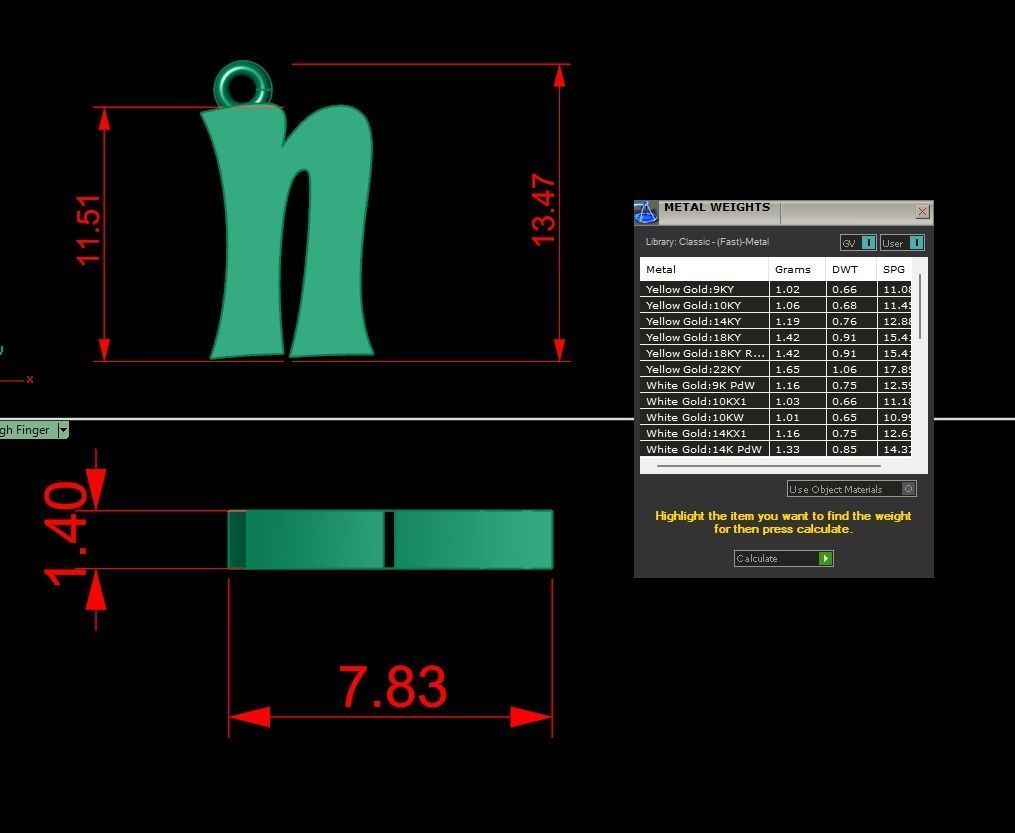Select the Yellow Gold:22KY row

pyautogui.click(x=775, y=369)
